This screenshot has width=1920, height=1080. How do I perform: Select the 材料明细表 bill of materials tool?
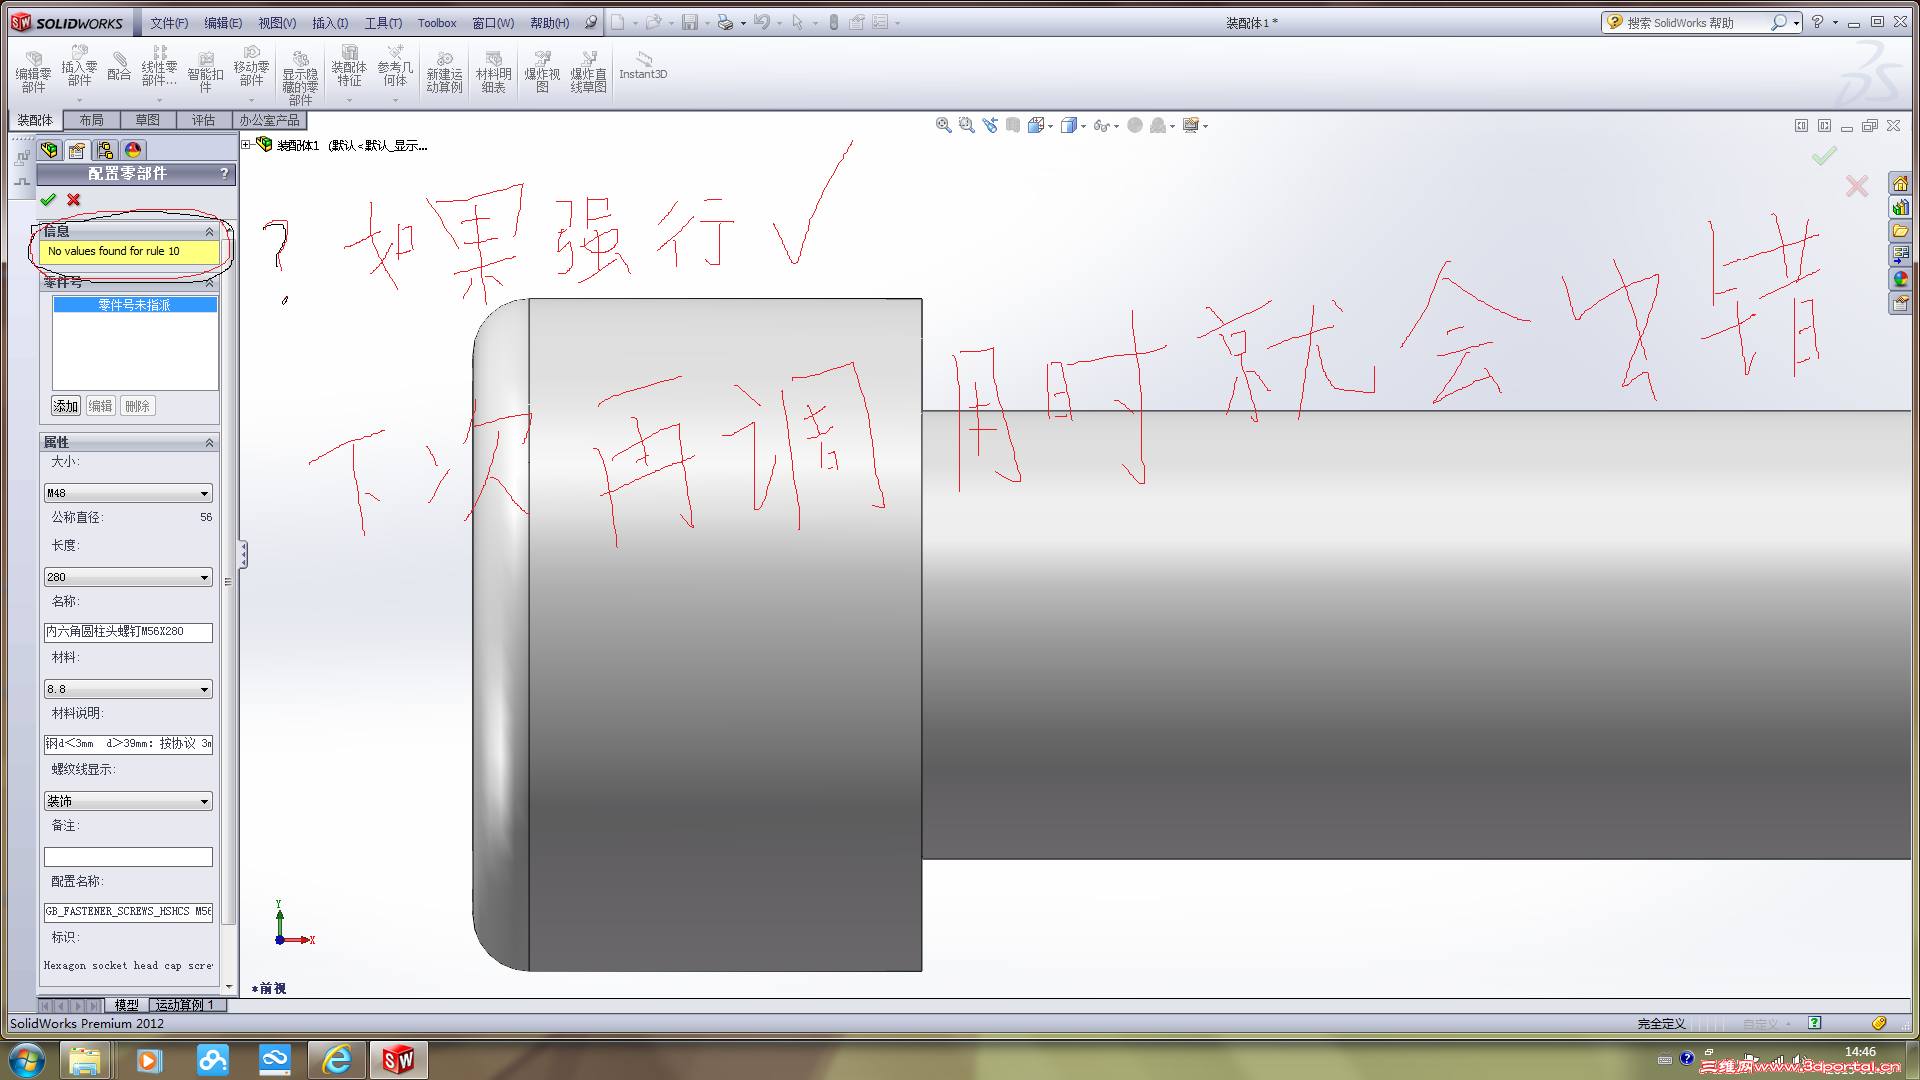click(493, 70)
